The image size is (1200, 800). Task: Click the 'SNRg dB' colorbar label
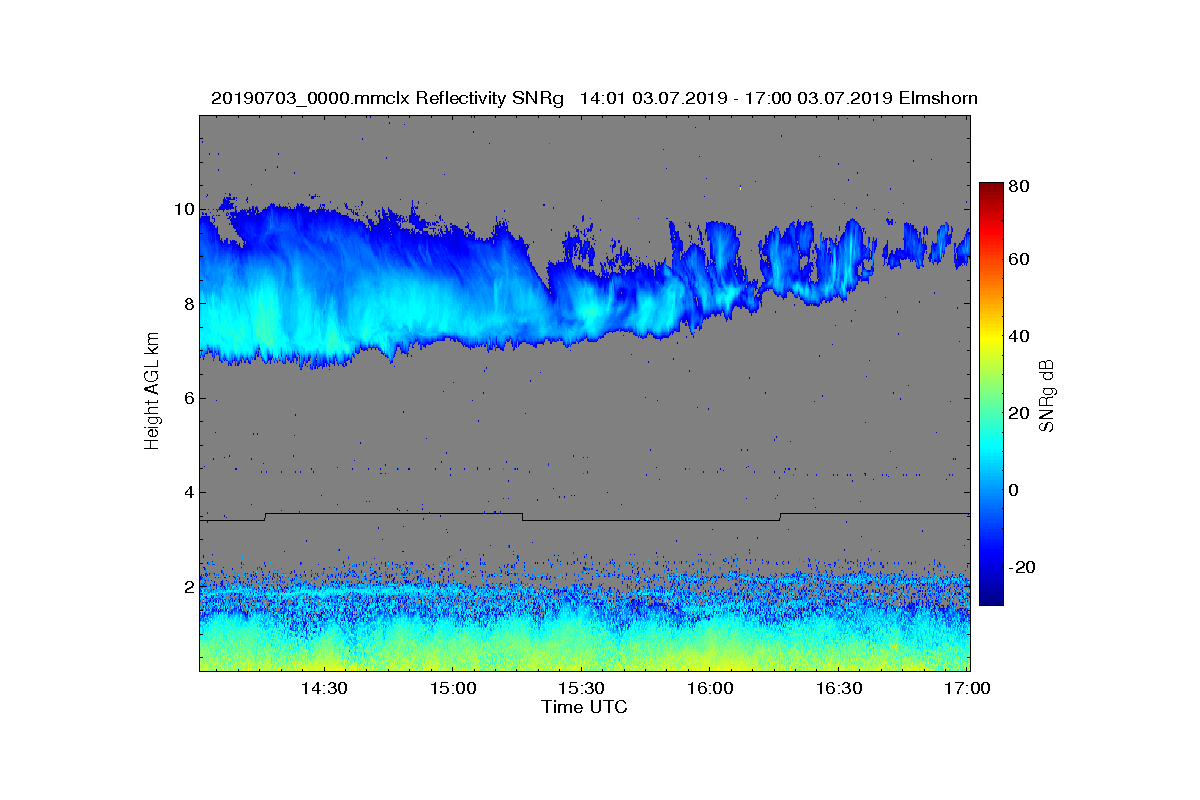pos(1046,396)
